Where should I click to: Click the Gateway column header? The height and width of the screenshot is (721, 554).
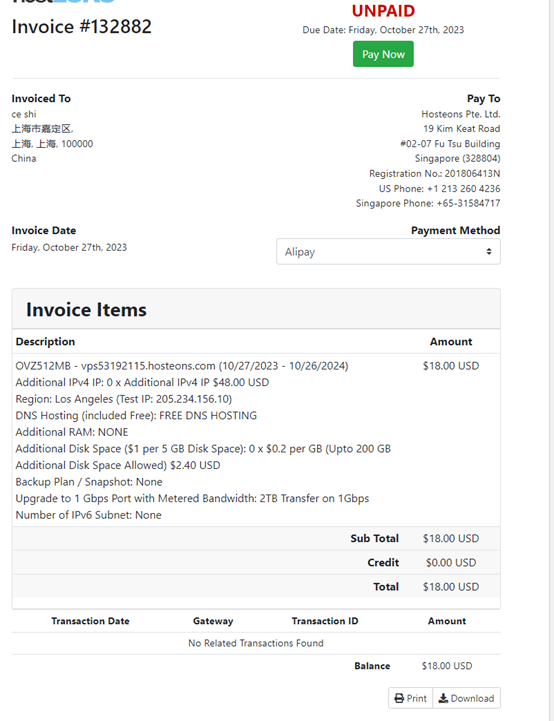(x=213, y=621)
